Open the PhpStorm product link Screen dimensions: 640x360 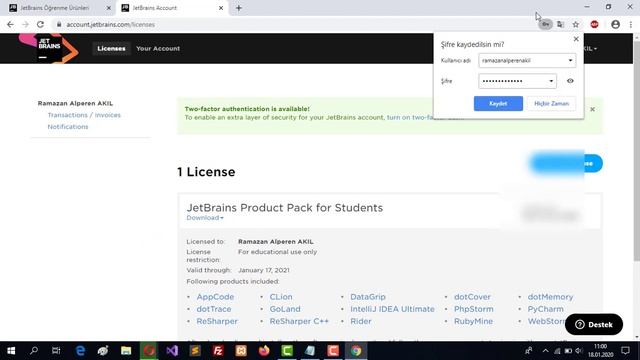point(473,309)
